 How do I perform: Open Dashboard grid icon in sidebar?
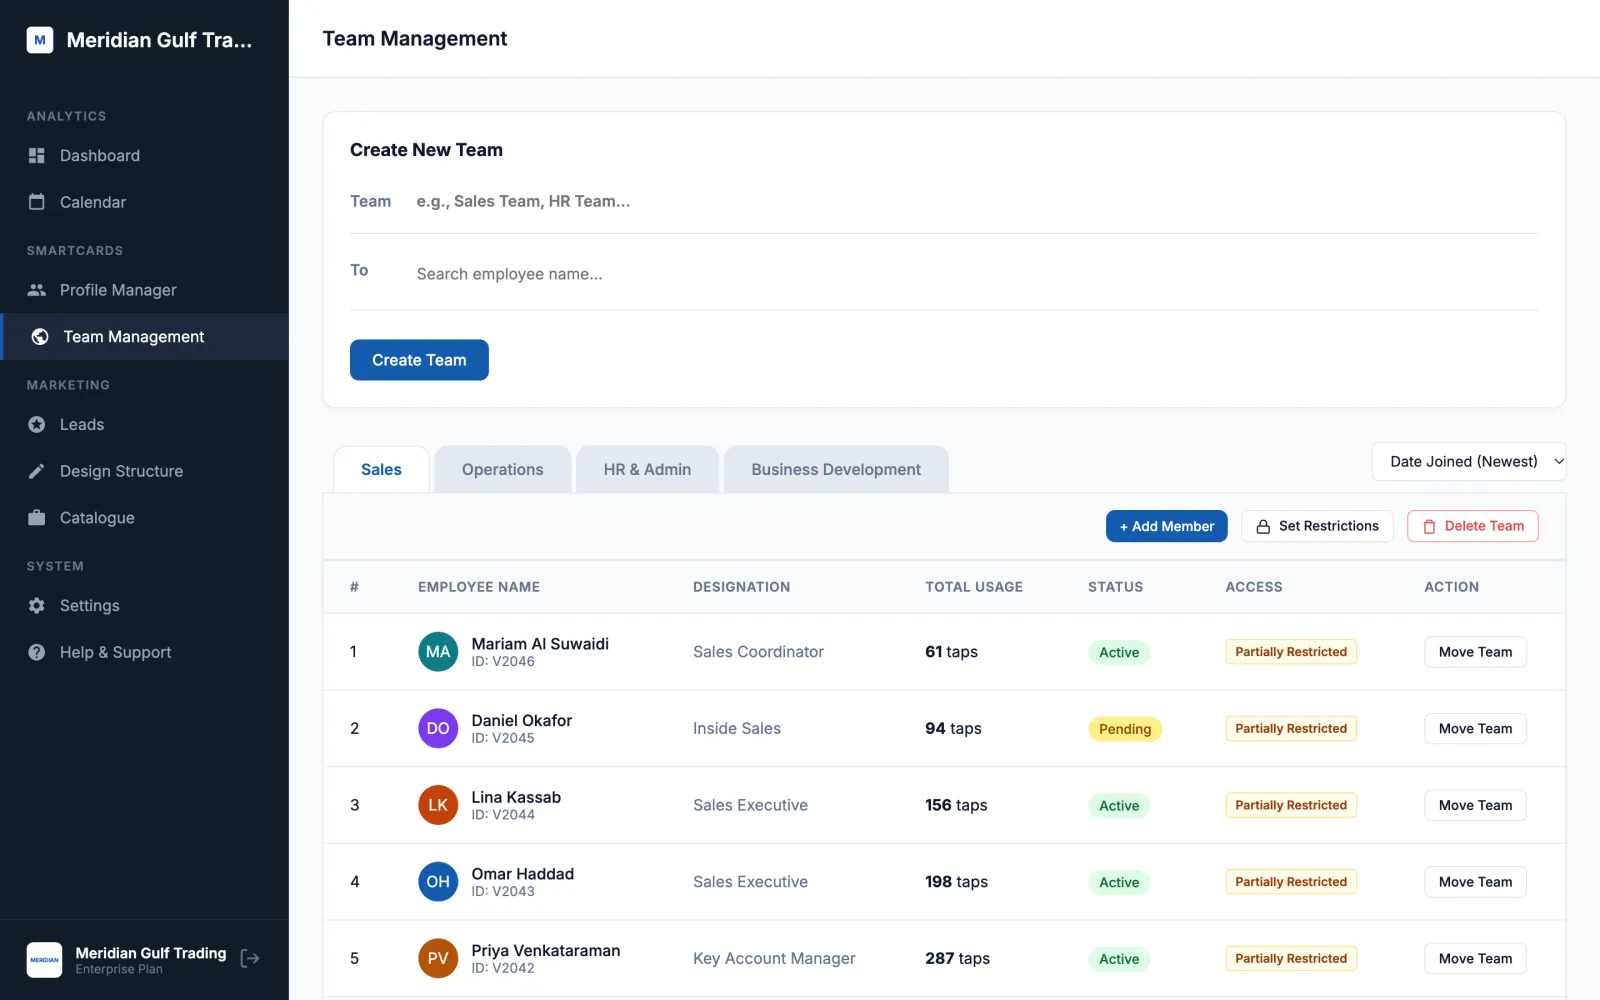point(37,156)
